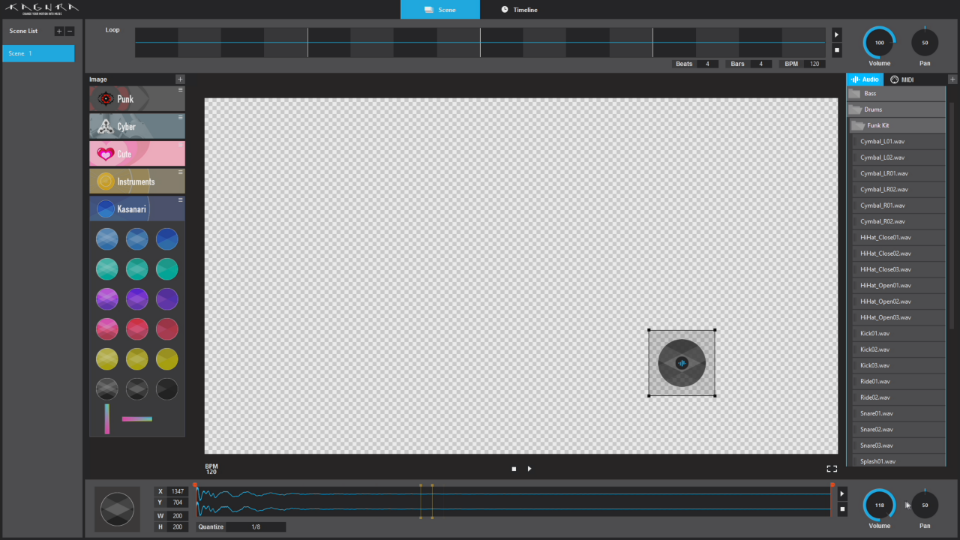Edit the W width field

pos(178,516)
